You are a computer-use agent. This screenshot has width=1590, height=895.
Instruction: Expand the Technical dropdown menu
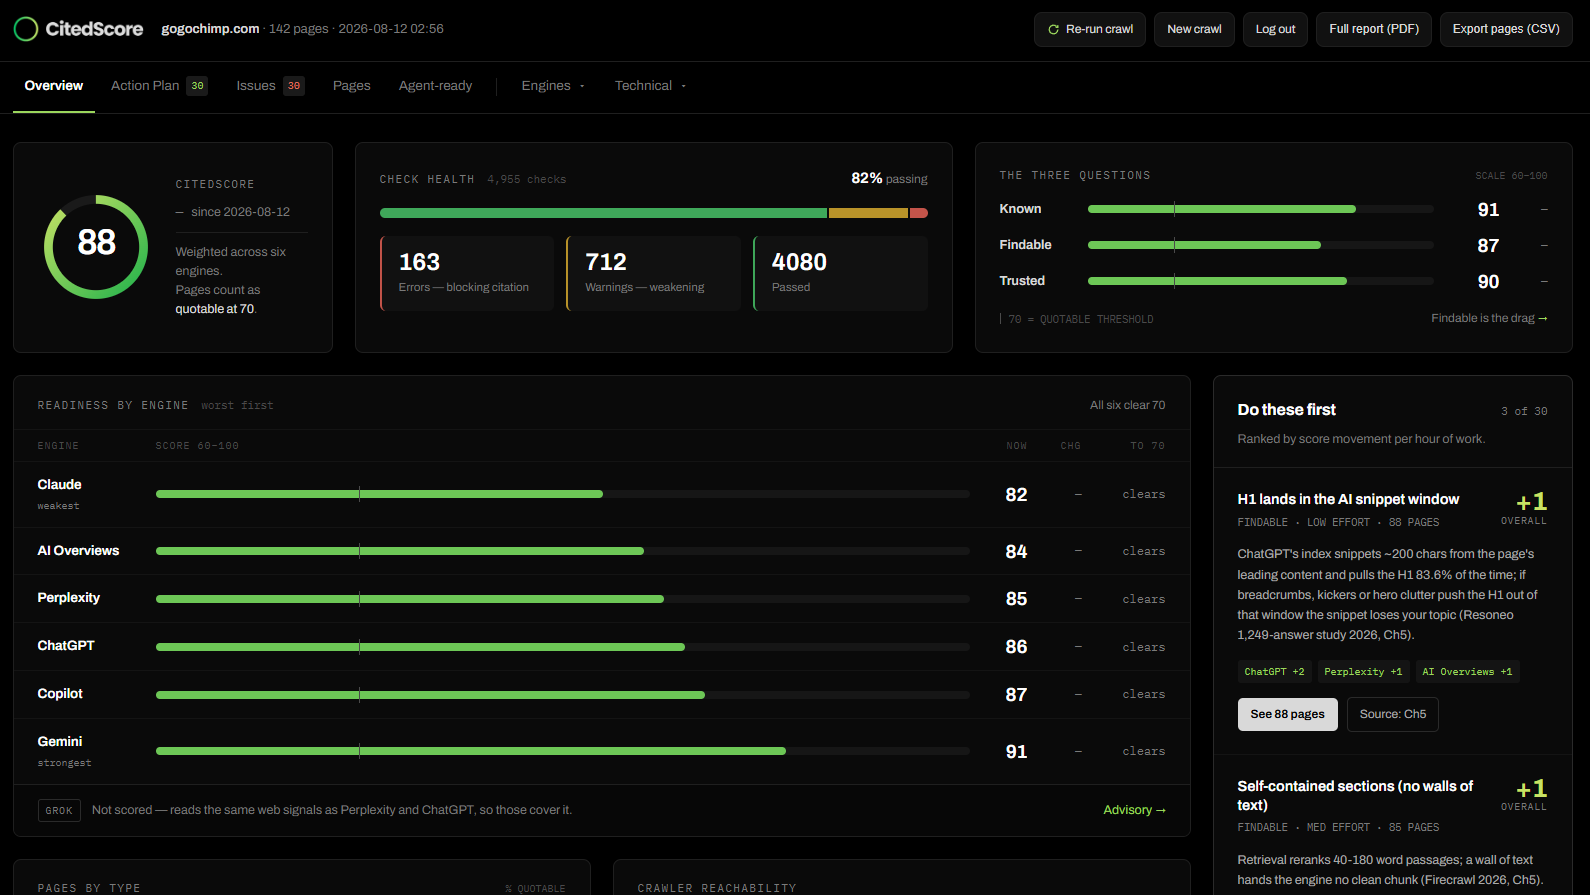651,86
